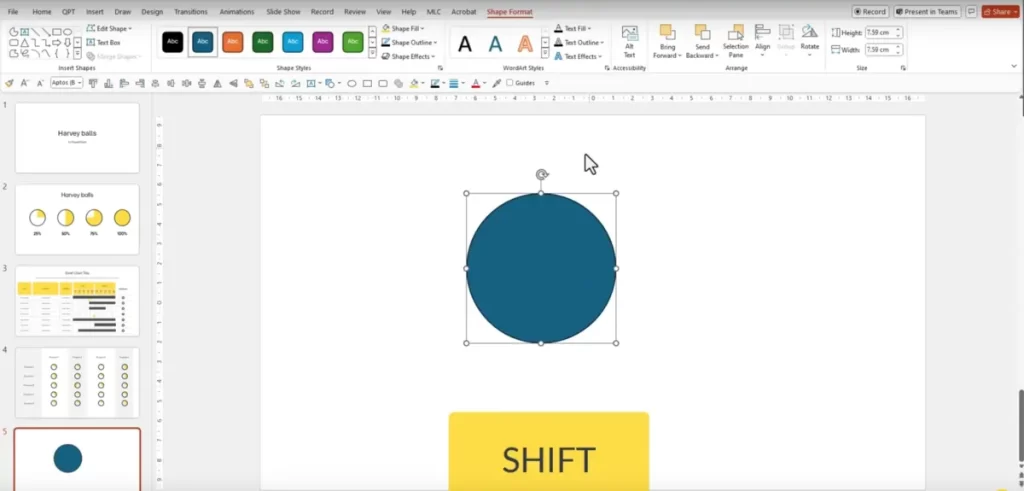Open Shape Styles dialog launcher
1024x491 pixels.
tap(440, 68)
